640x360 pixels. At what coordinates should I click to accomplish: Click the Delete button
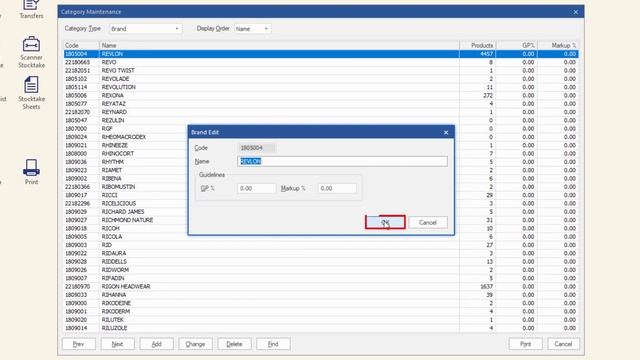[x=234, y=344]
